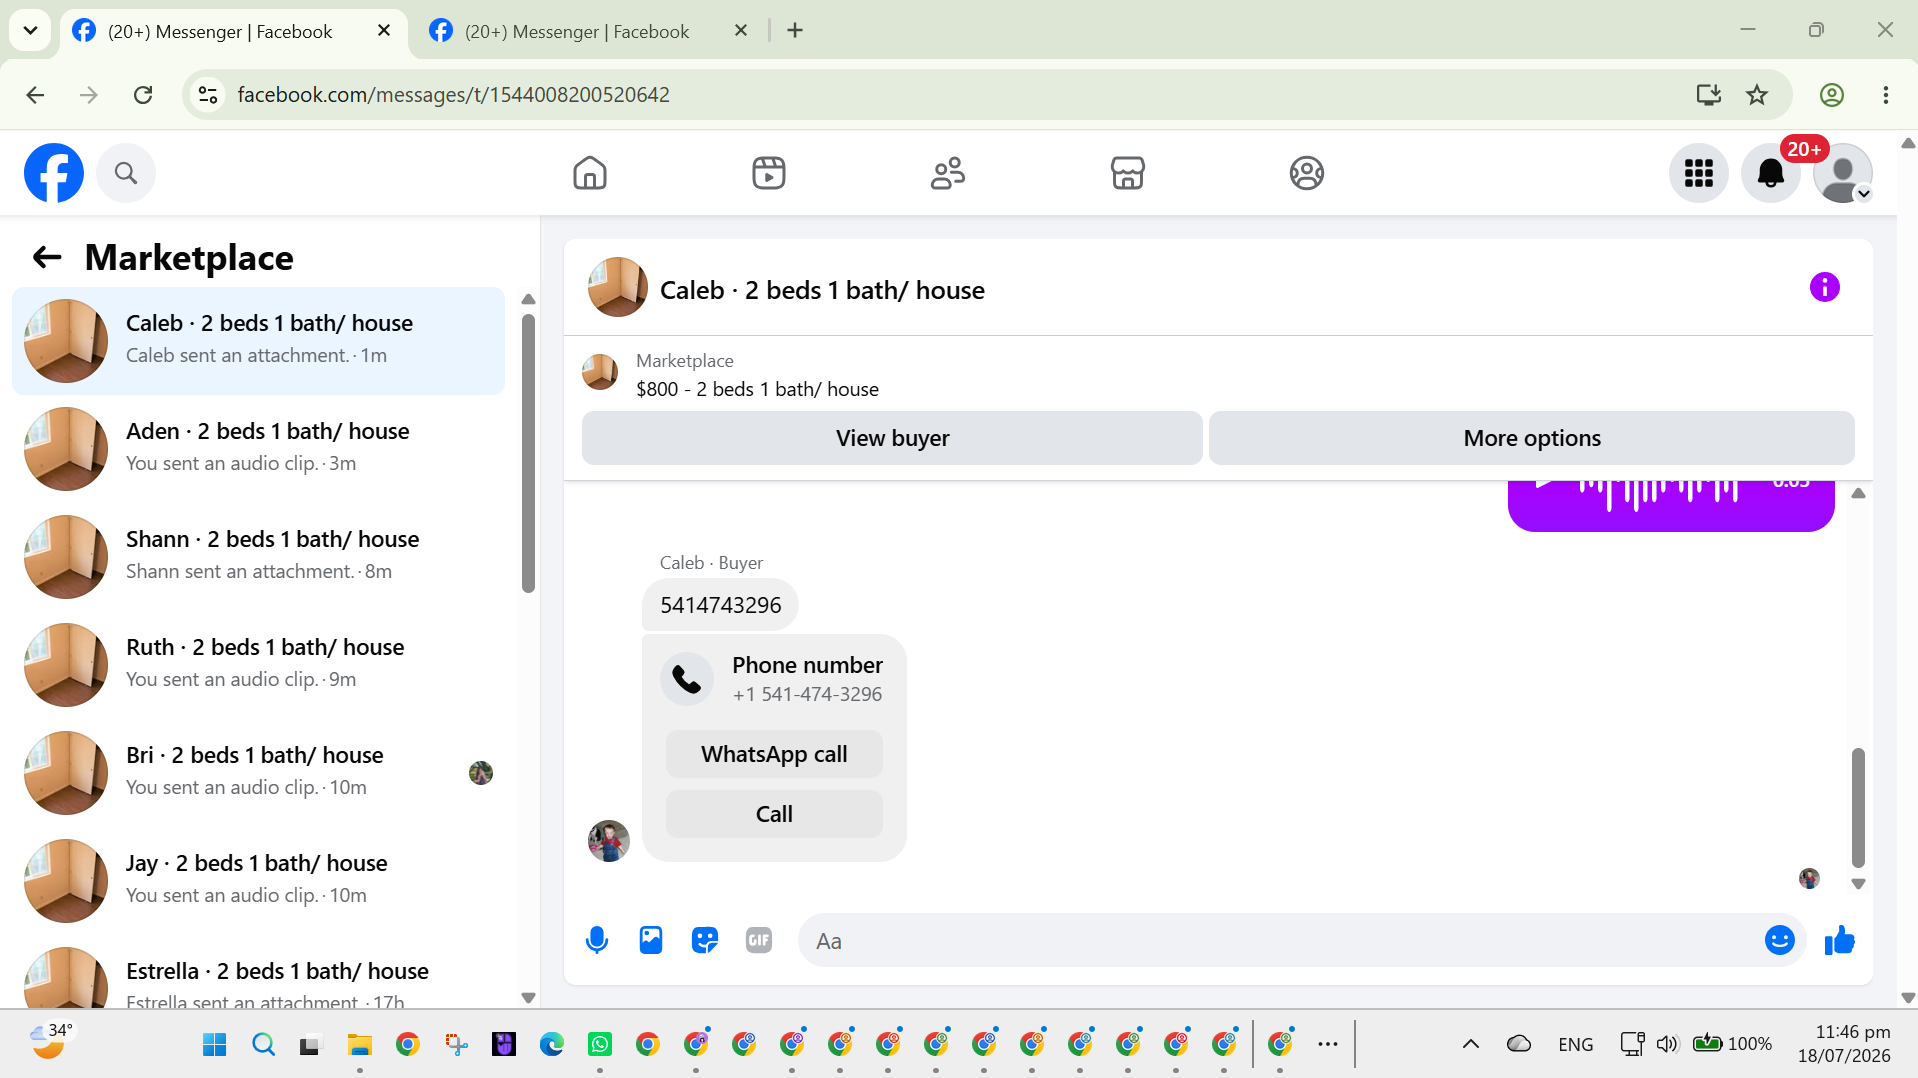Click chat scroll down arrow
Viewport: 1918px width, 1078px height.
click(x=1858, y=884)
